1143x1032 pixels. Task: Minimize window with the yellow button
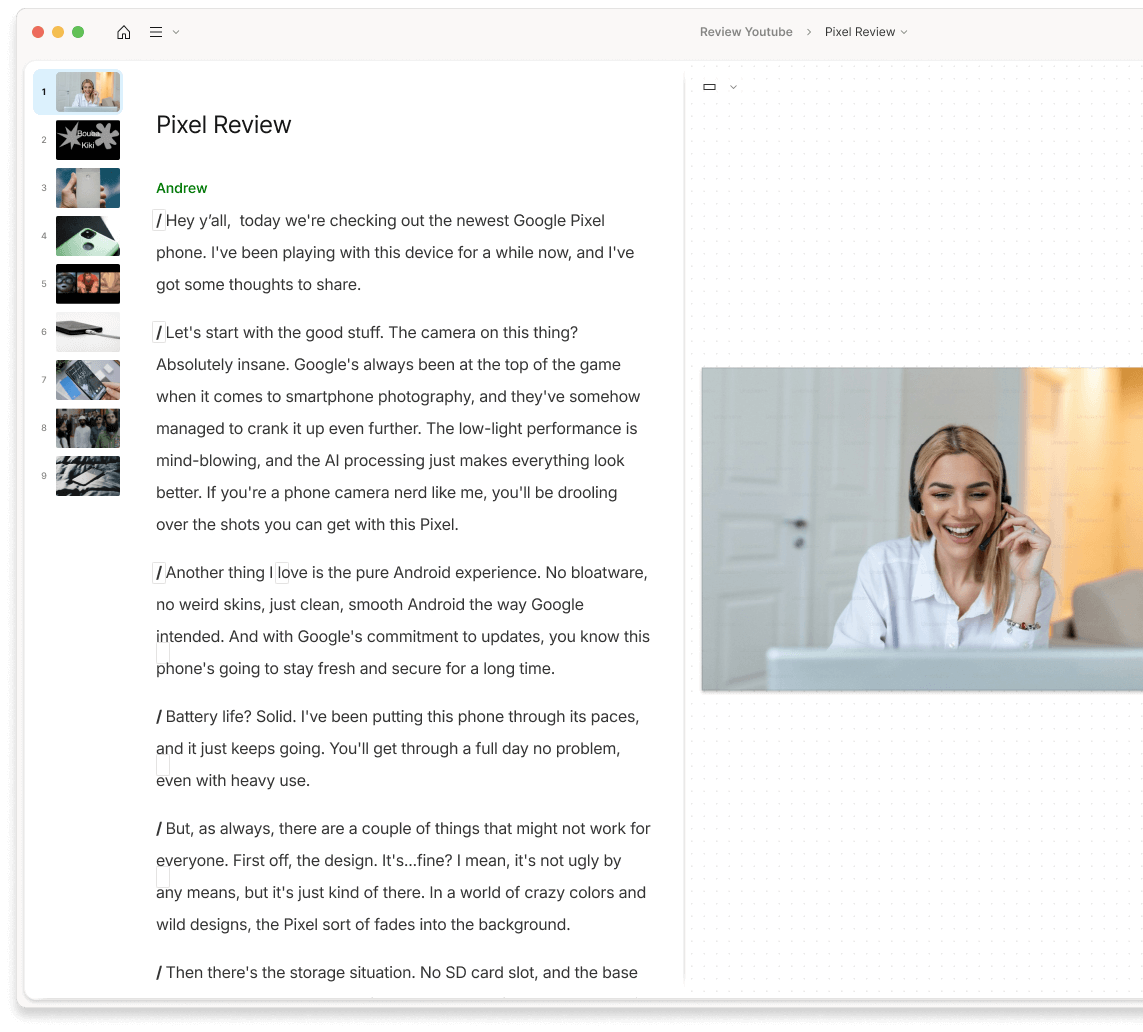click(58, 32)
